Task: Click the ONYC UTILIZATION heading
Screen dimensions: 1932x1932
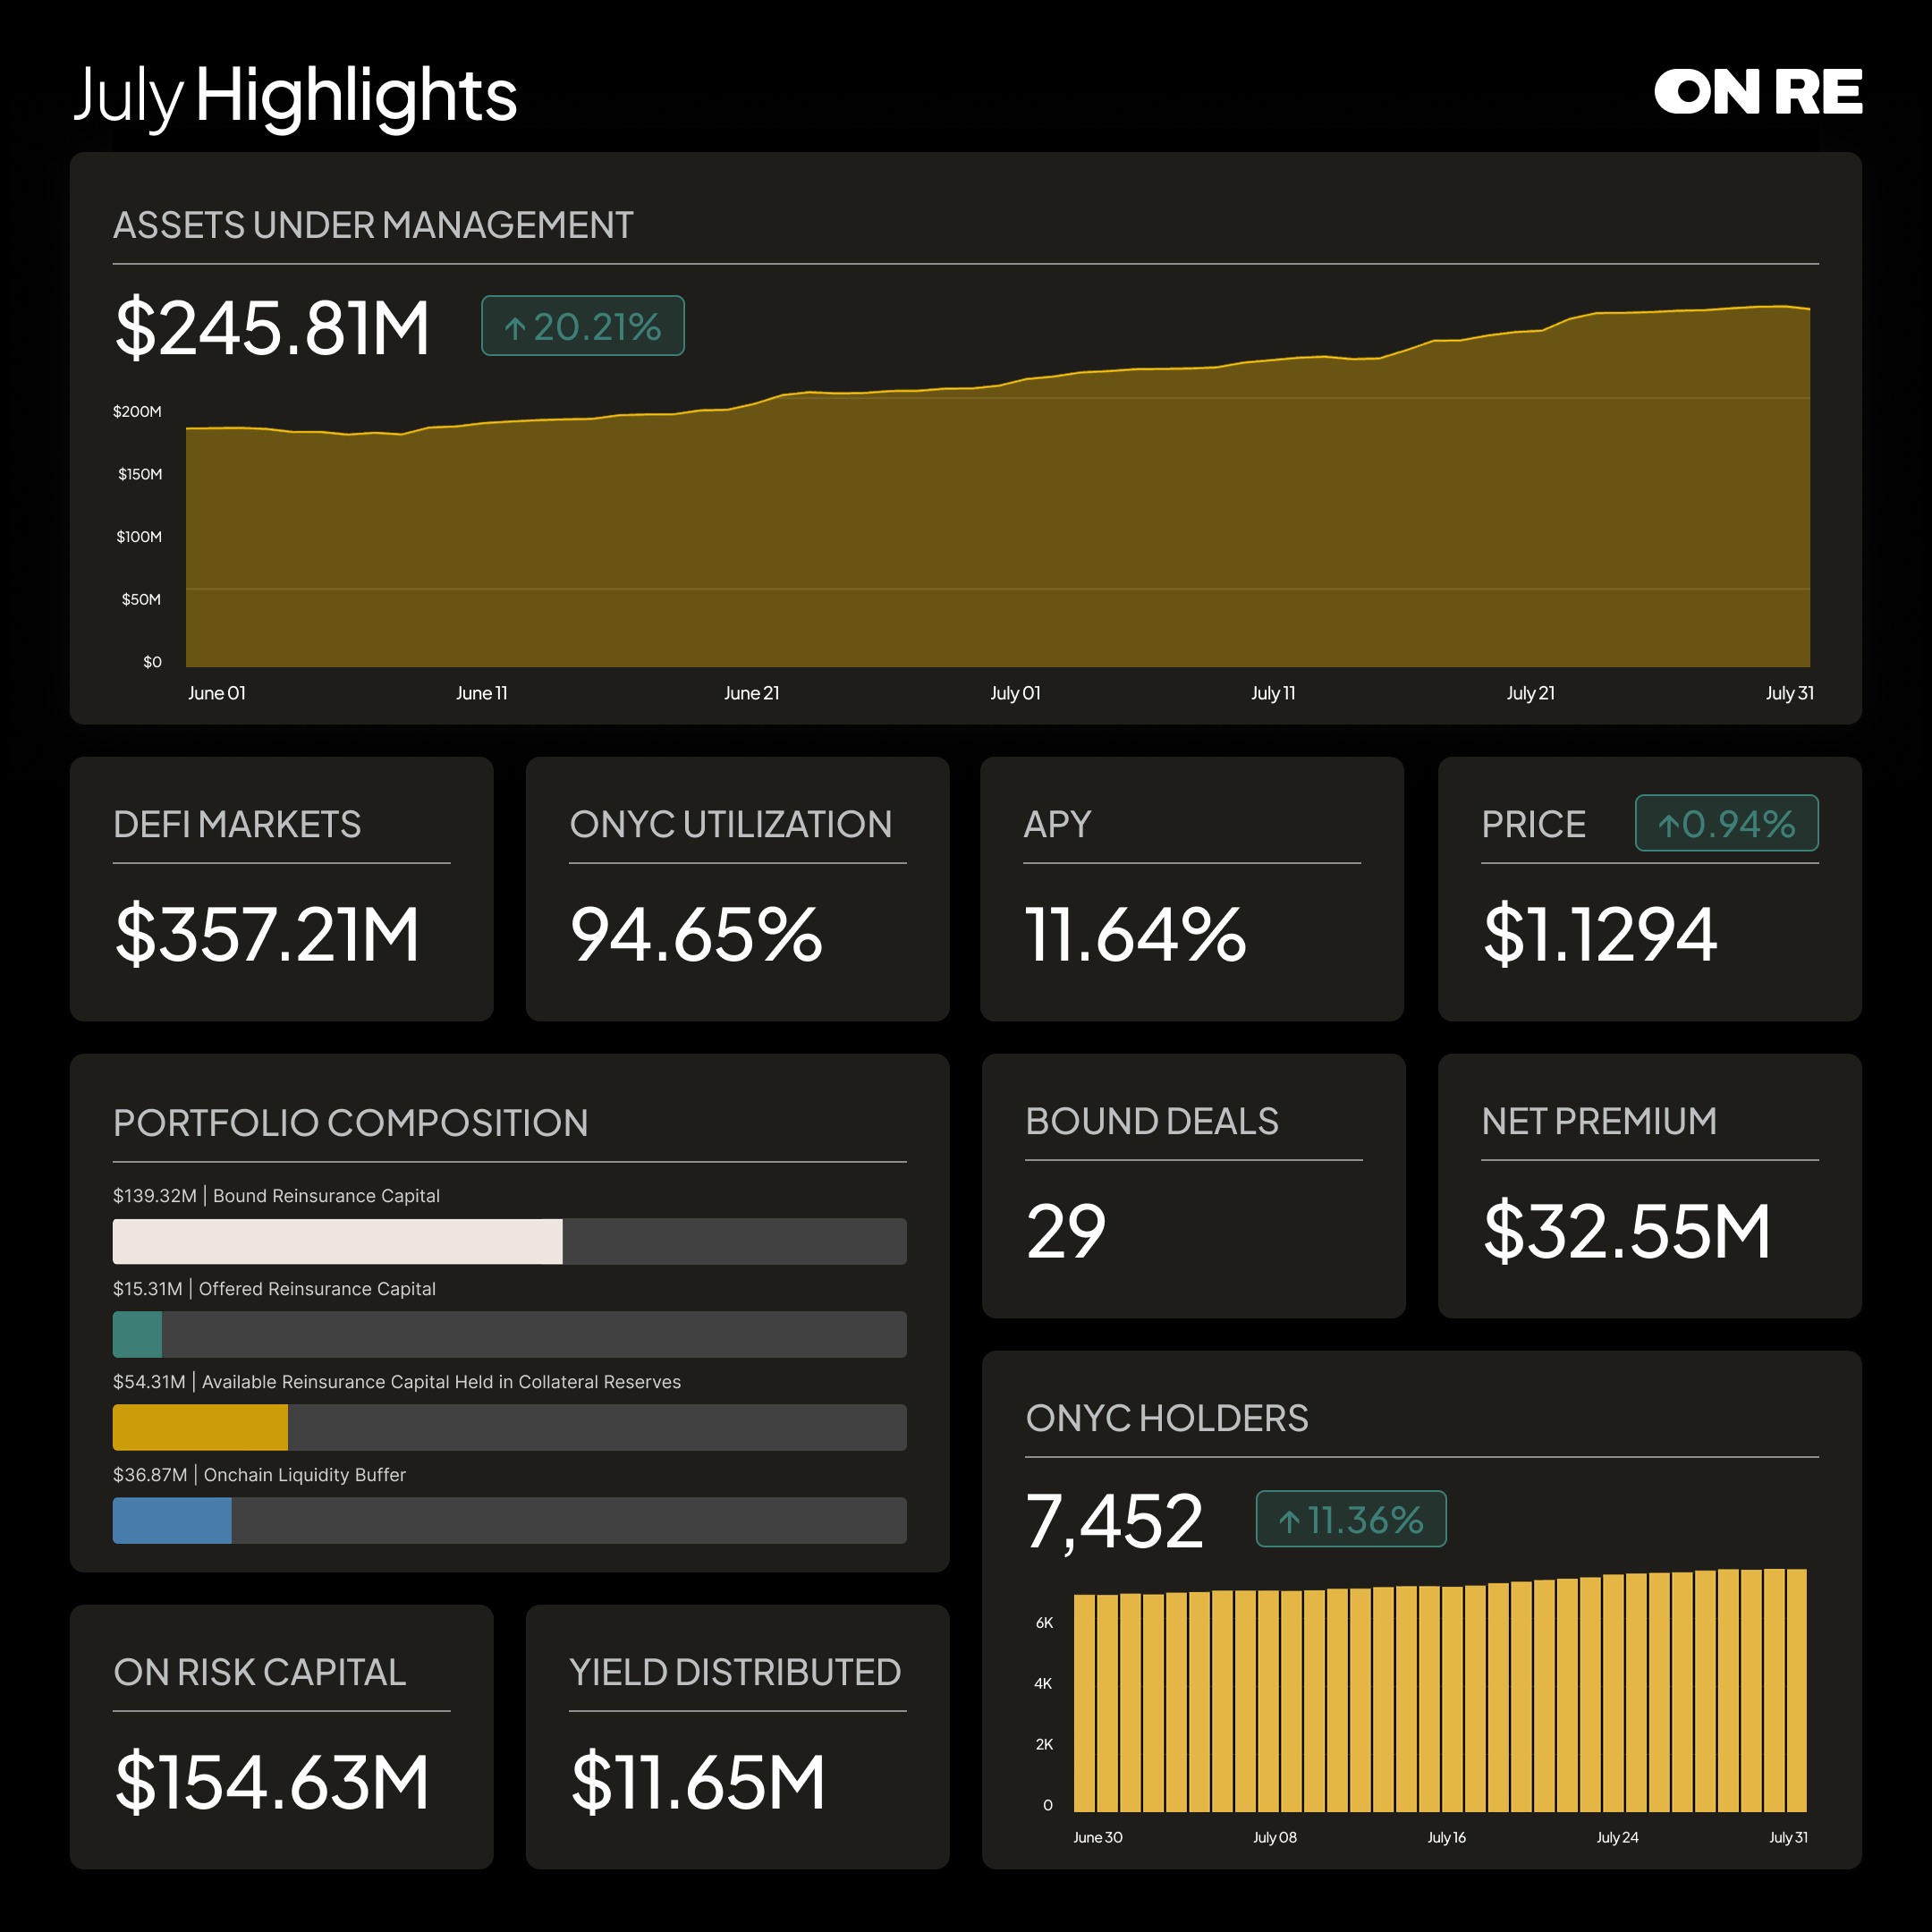Action: [730, 824]
